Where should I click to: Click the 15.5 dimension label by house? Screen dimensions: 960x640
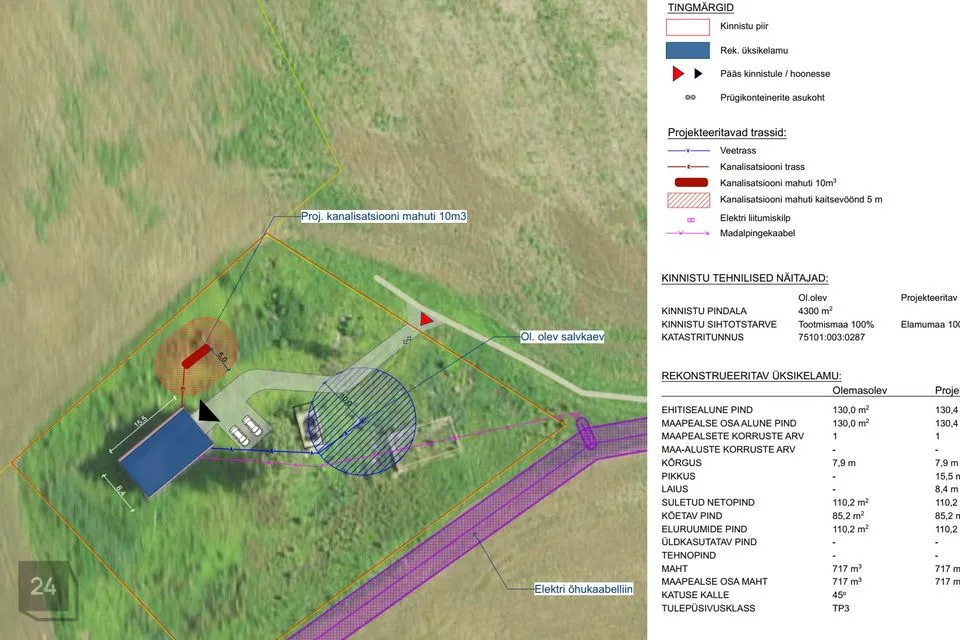141,421
